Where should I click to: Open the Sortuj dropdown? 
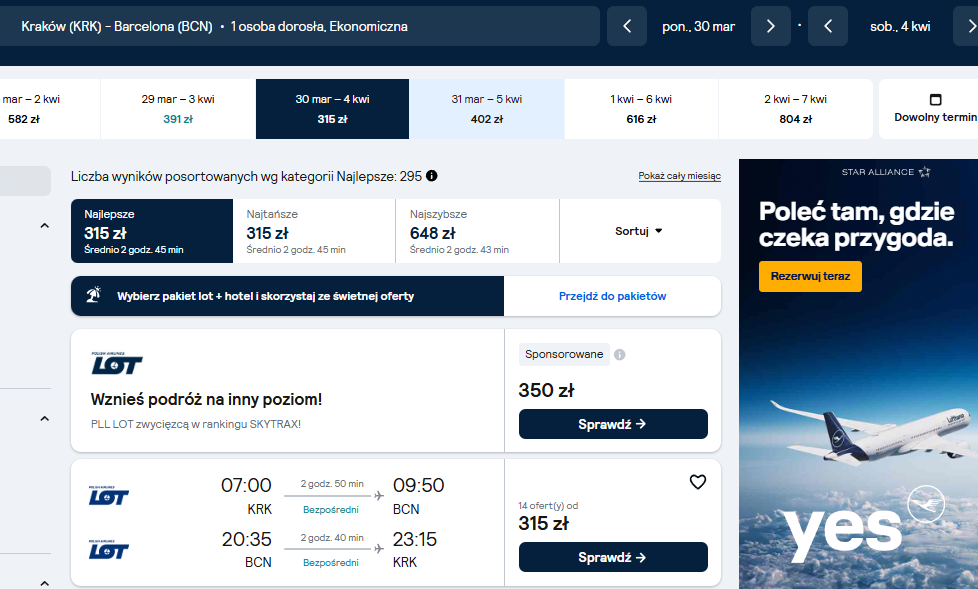pyautogui.click(x=640, y=231)
